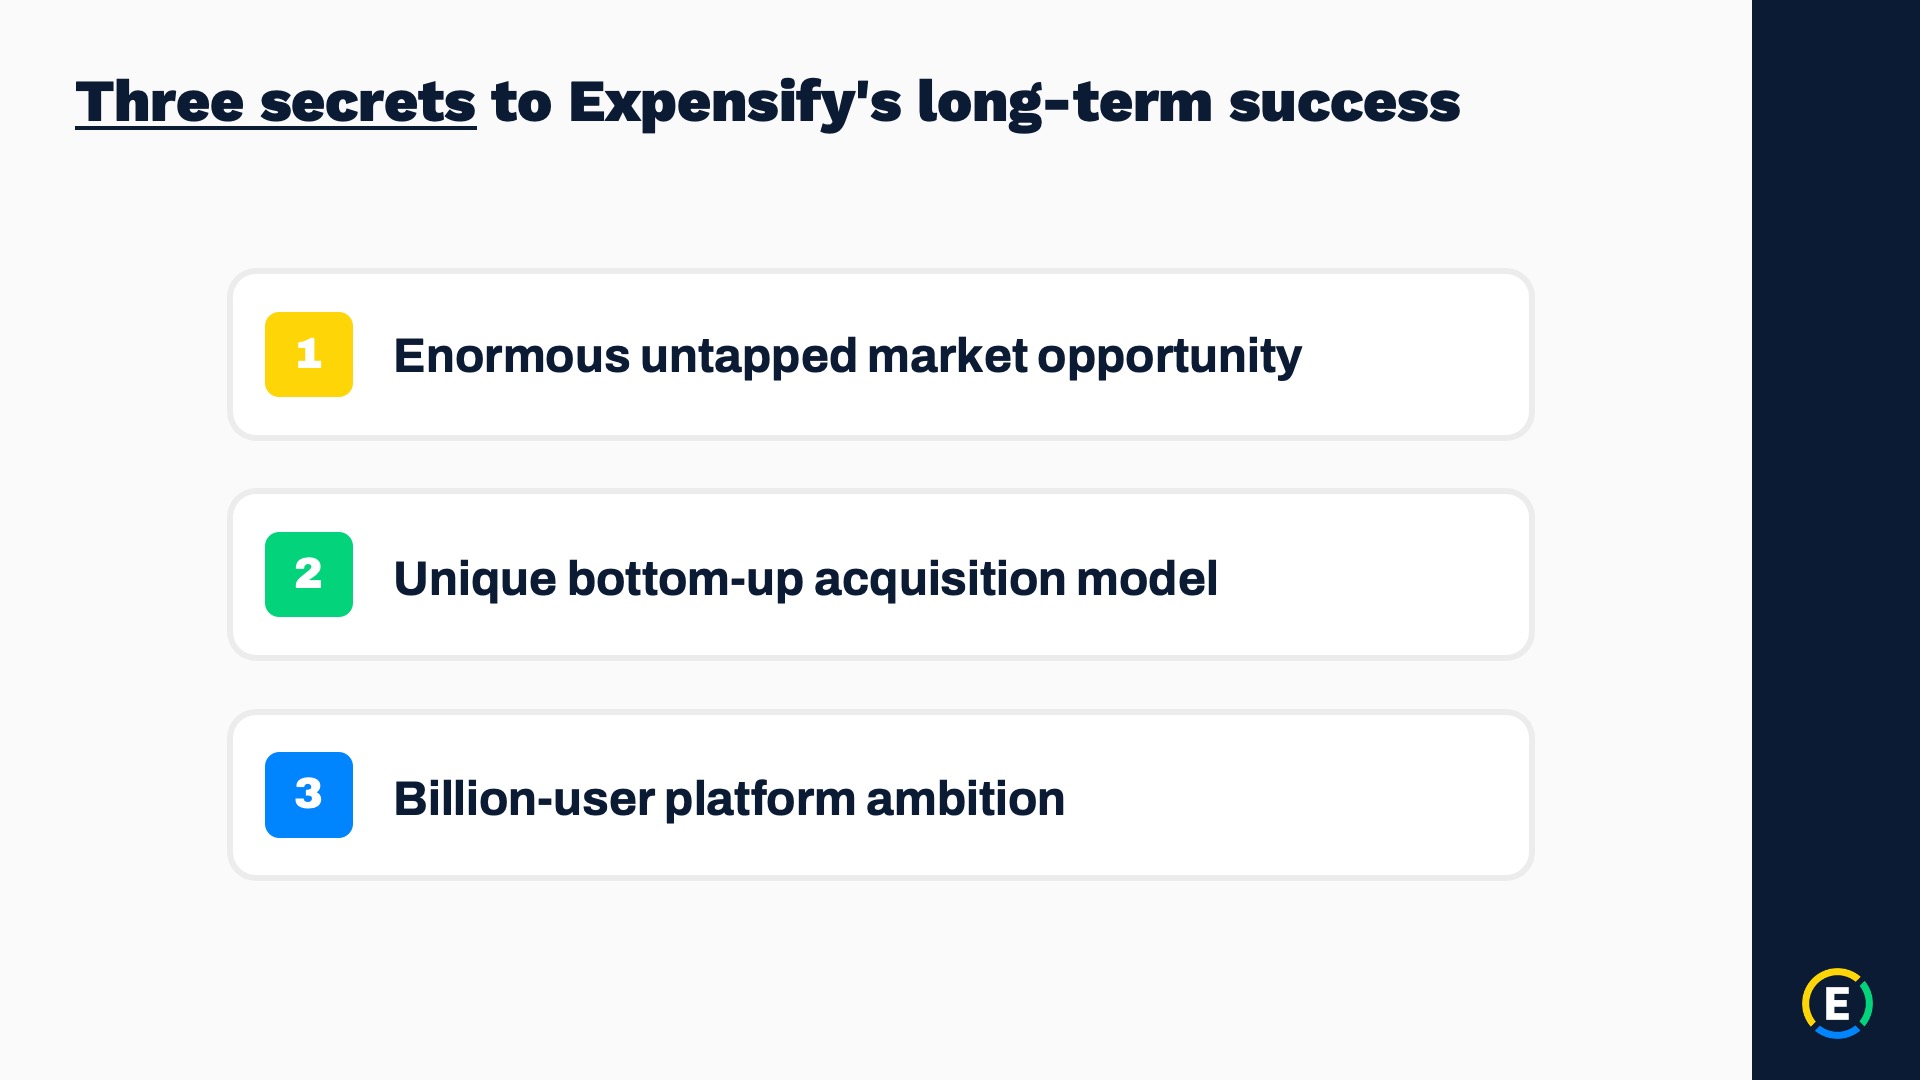The height and width of the screenshot is (1080, 1920).
Task: Click the word "success" in the heading
Action: tap(1344, 104)
